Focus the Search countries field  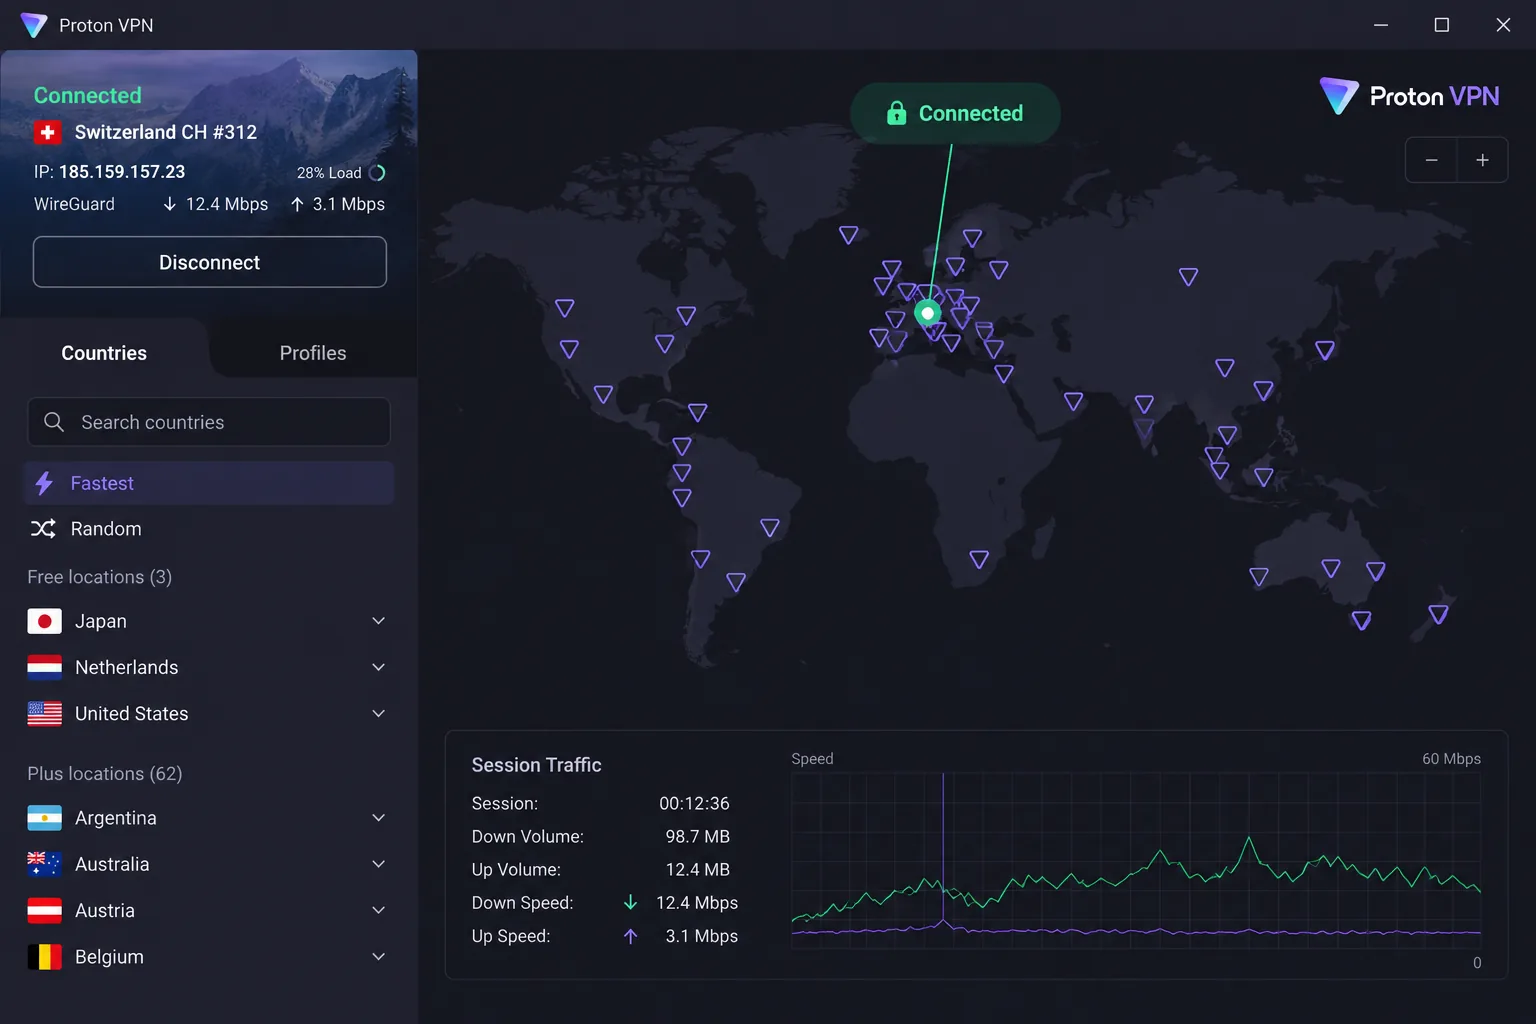(x=209, y=422)
